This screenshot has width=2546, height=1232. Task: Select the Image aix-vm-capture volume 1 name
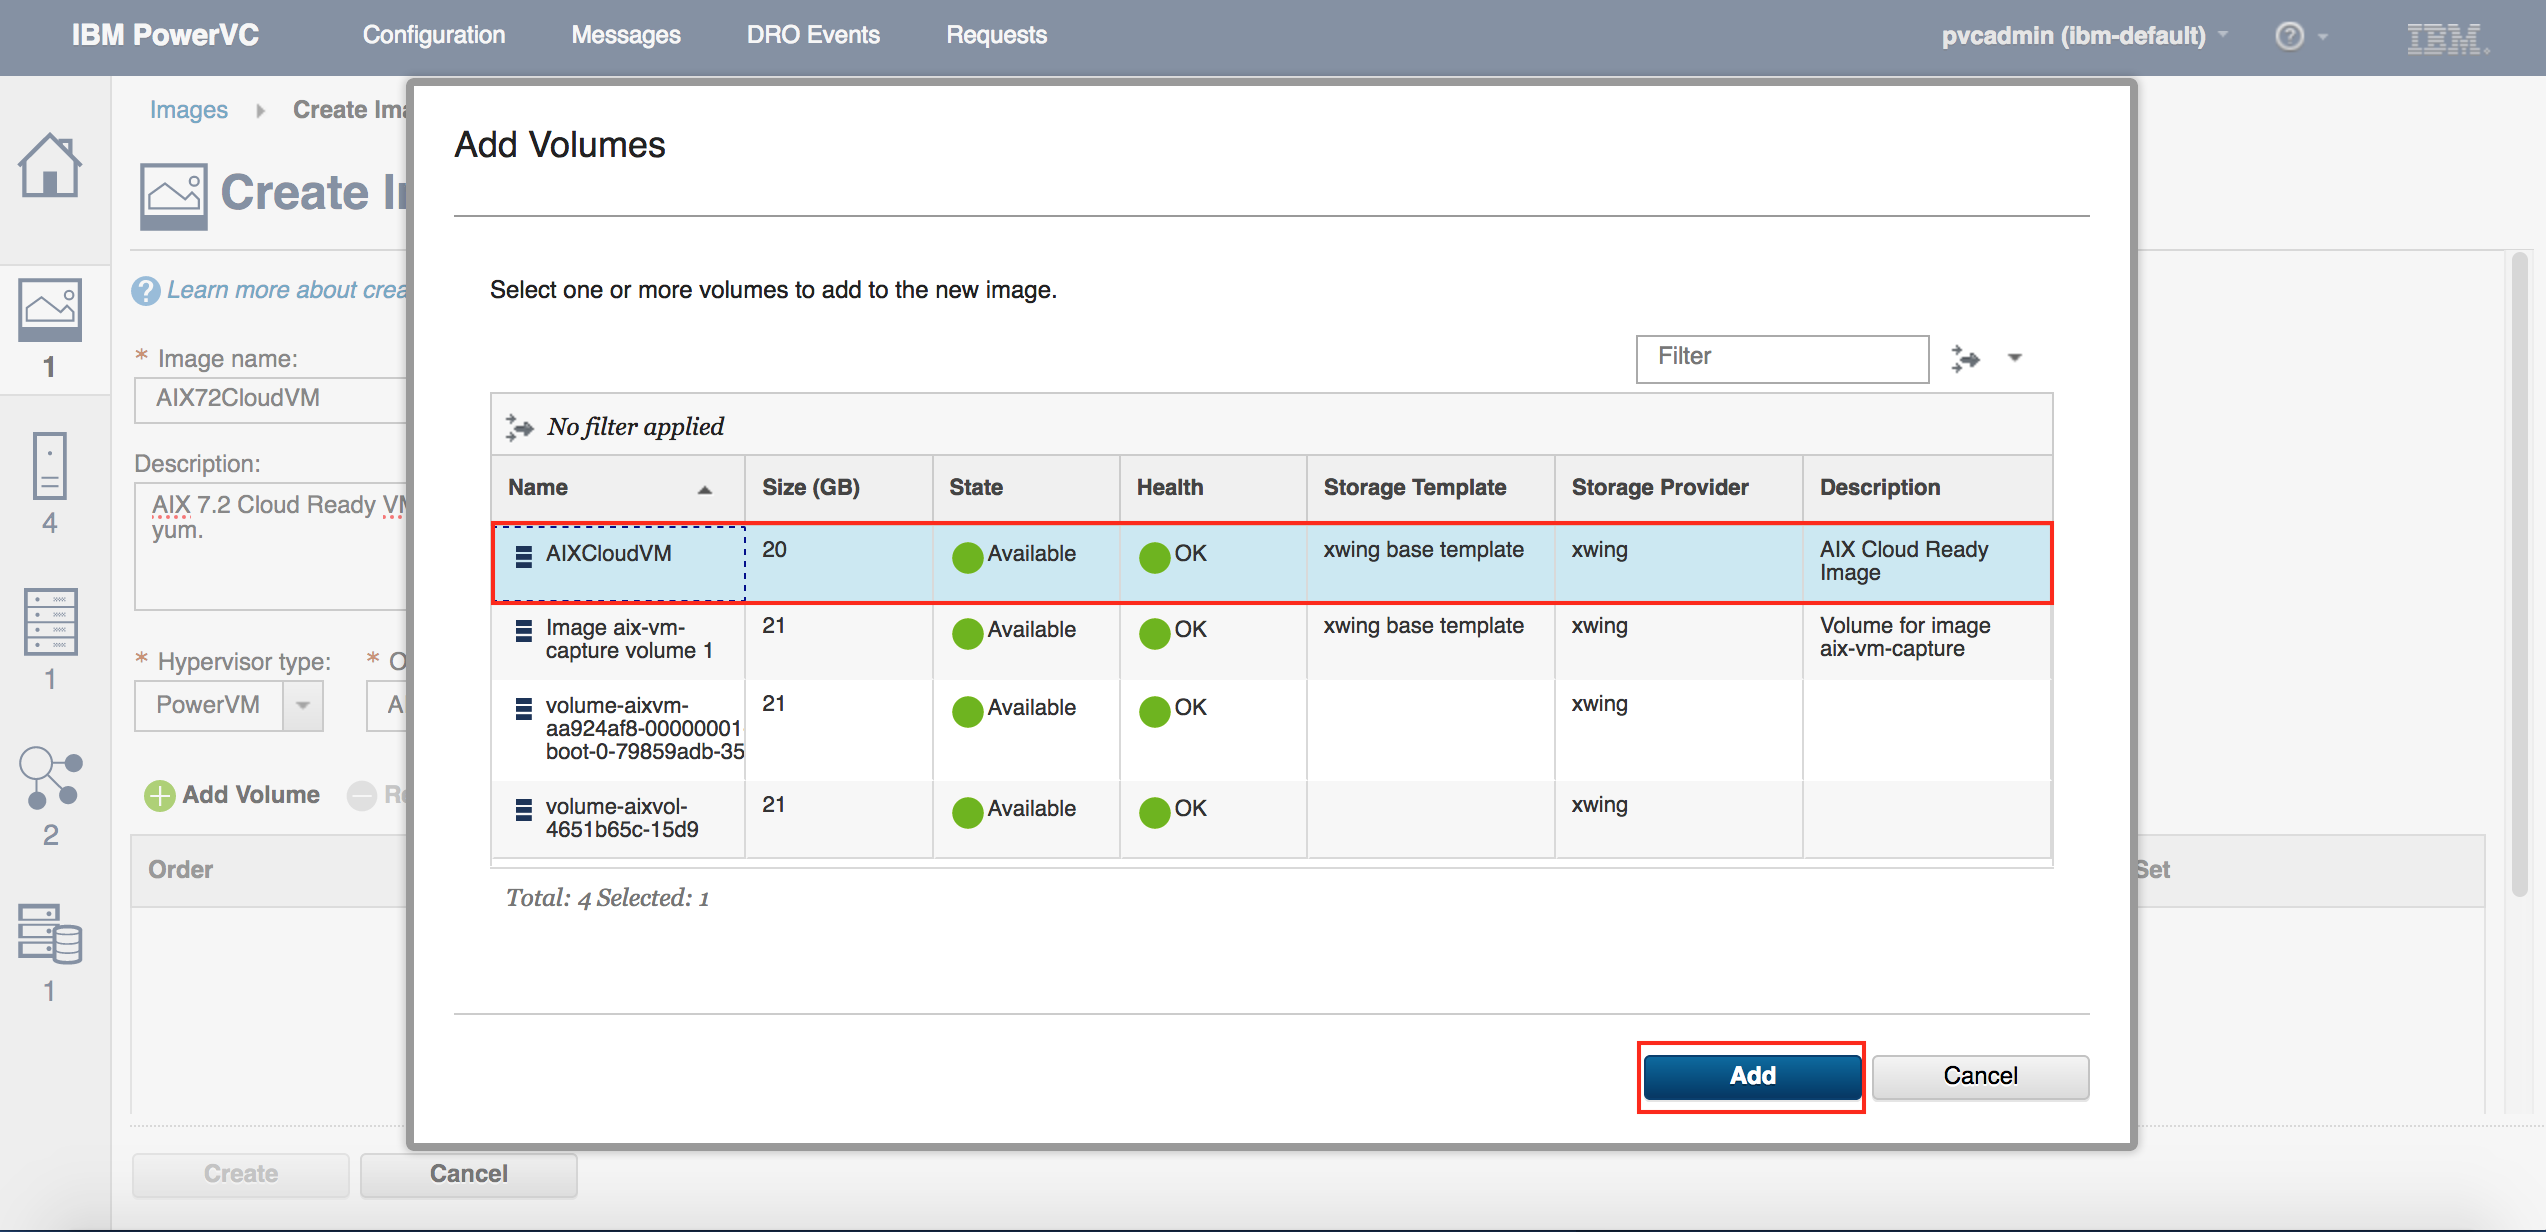coord(629,640)
